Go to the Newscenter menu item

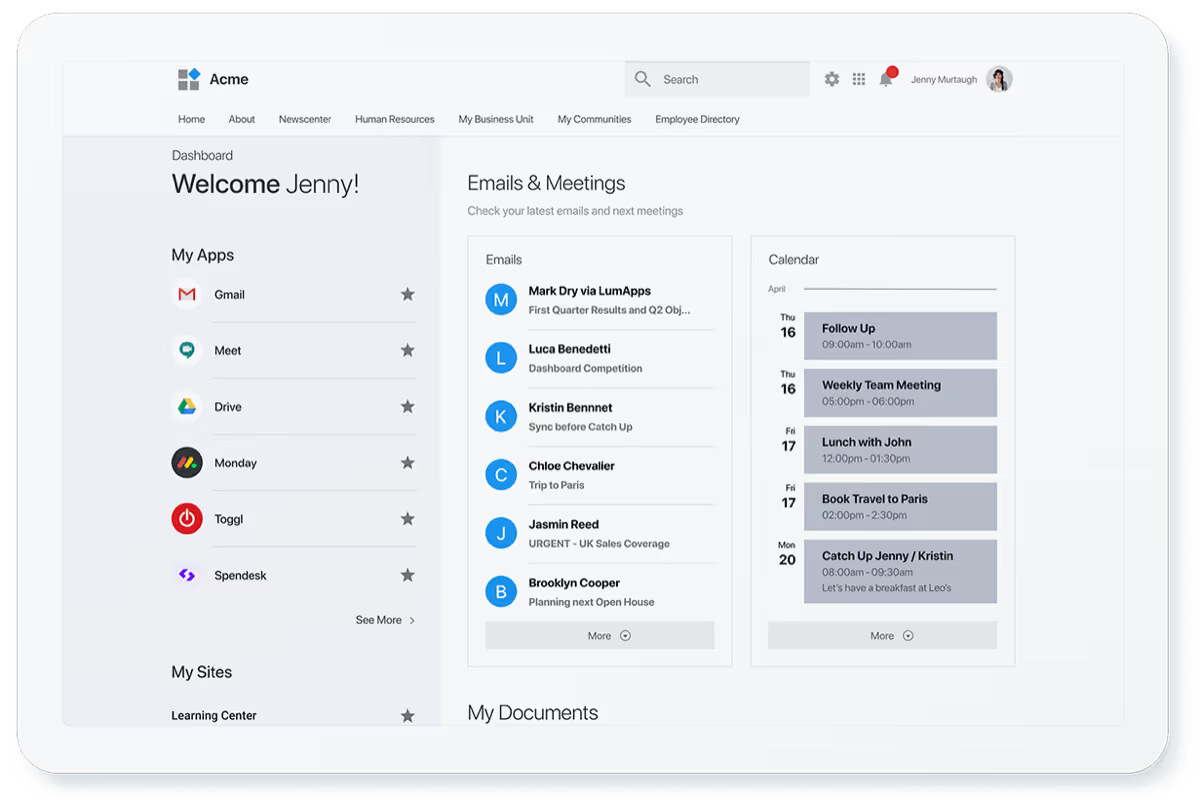305,119
